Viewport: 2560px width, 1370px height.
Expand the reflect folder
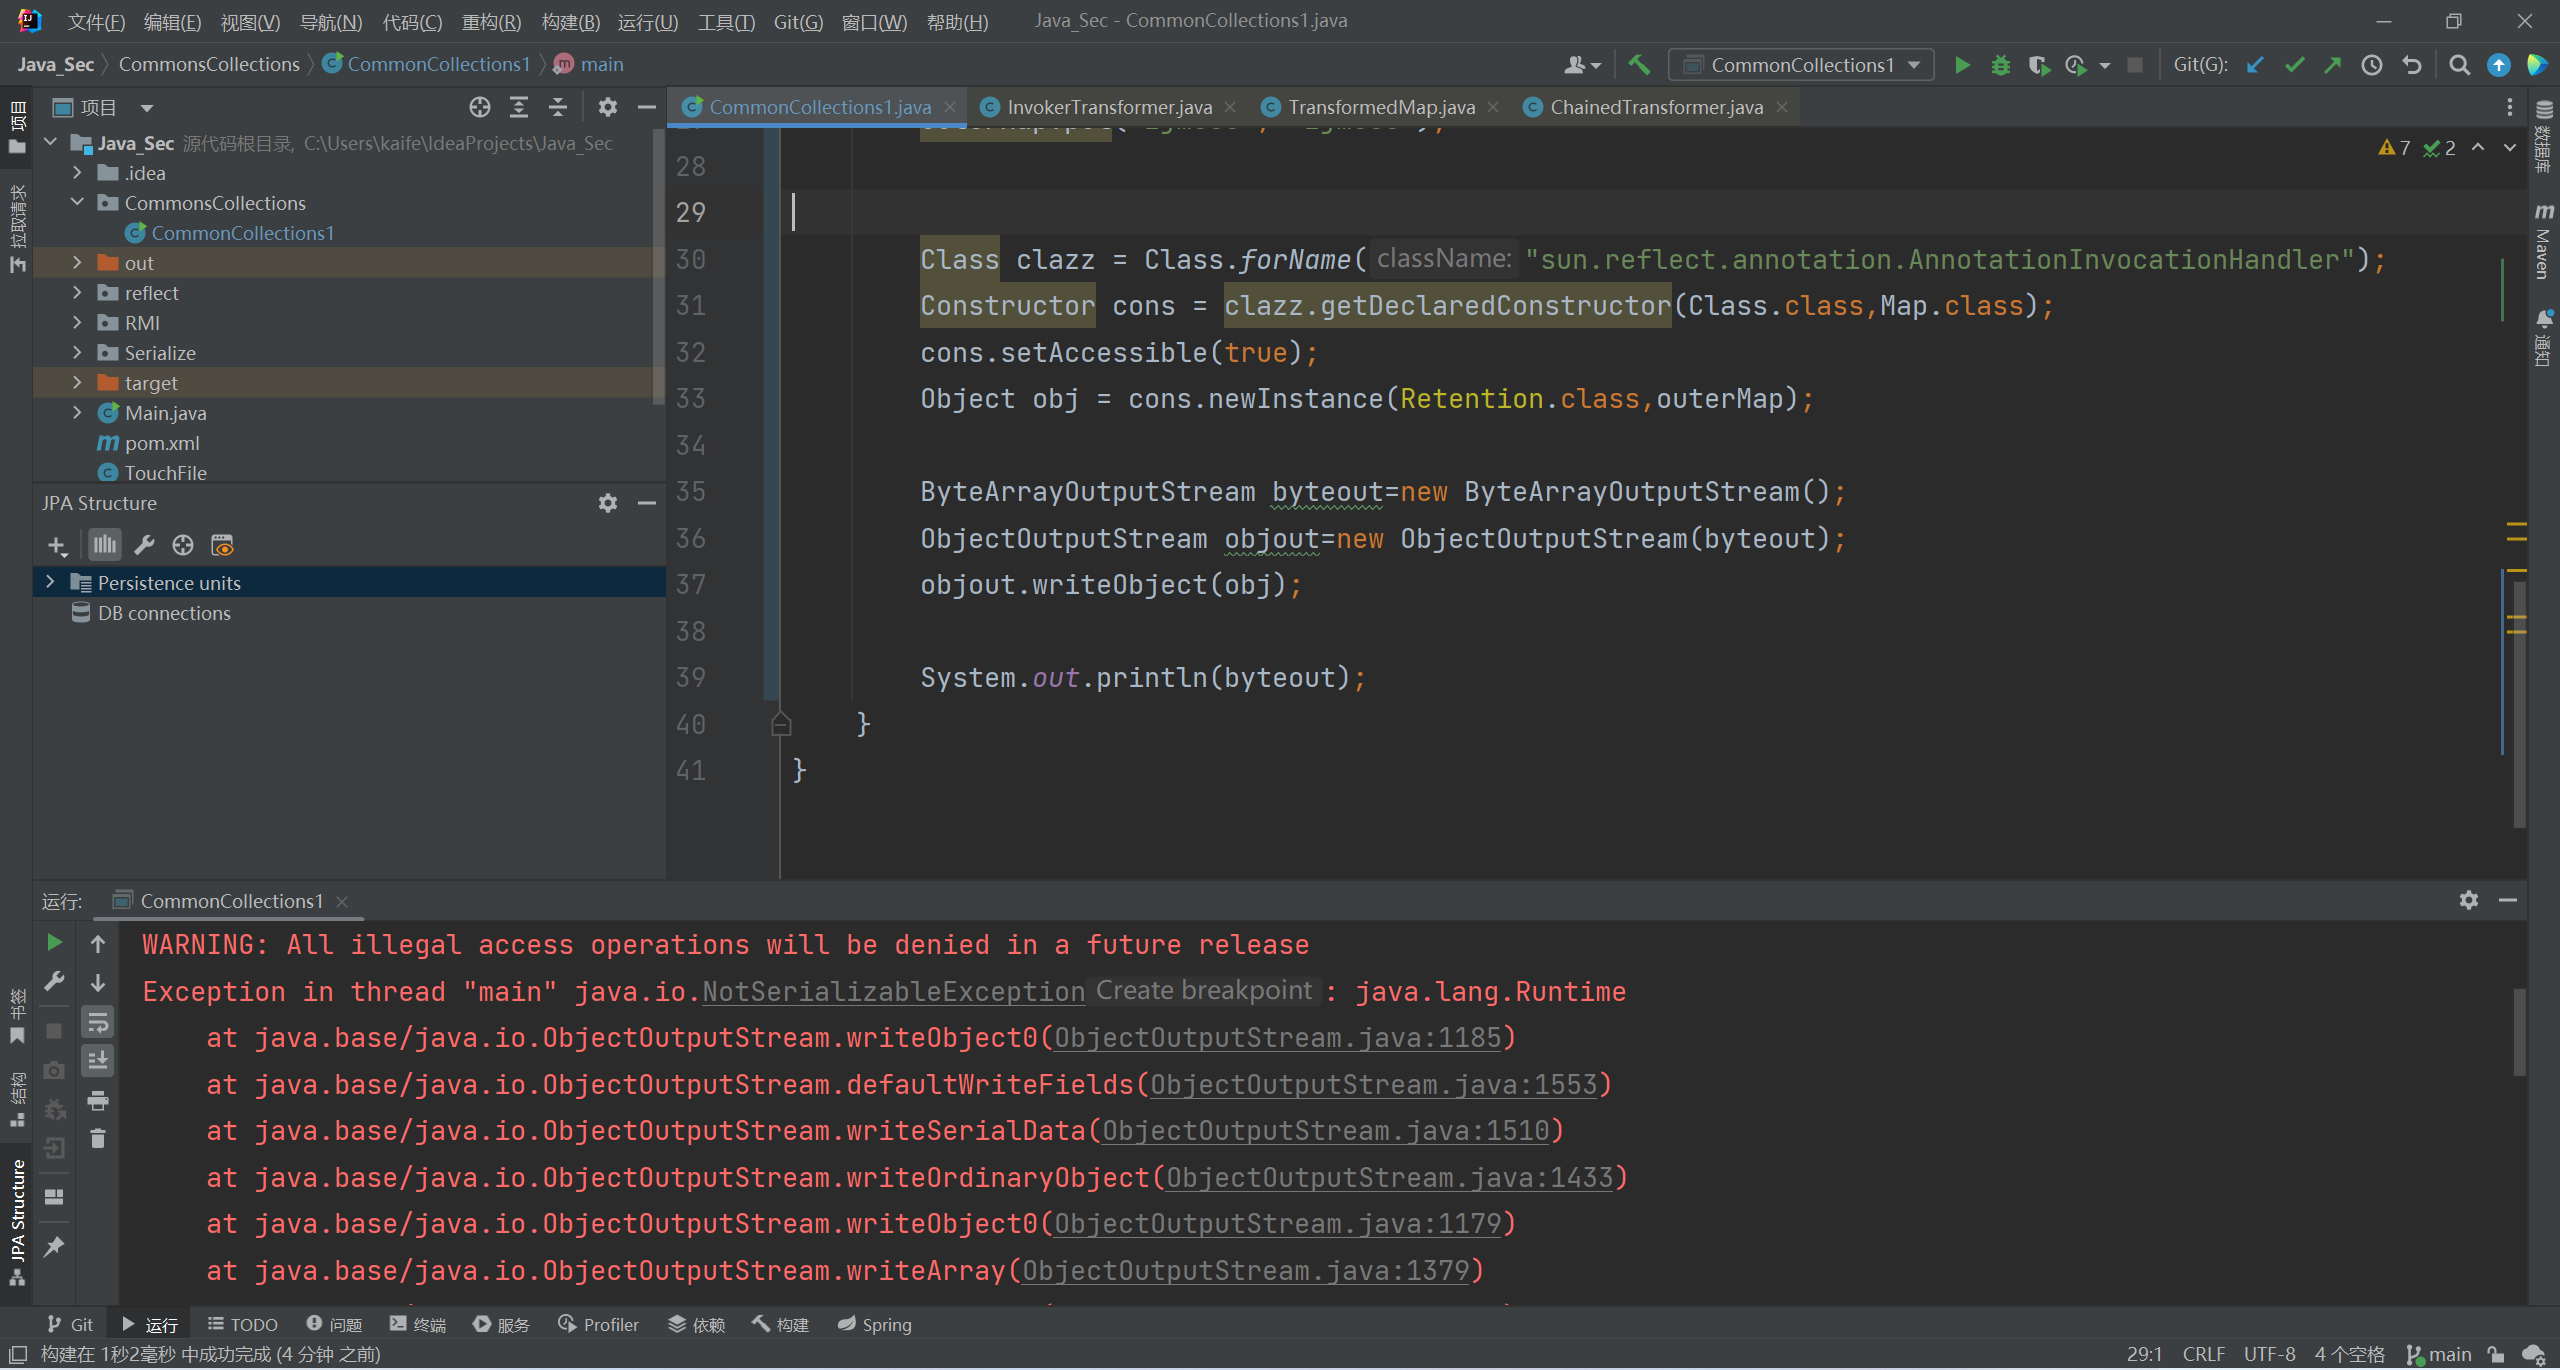[77, 293]
